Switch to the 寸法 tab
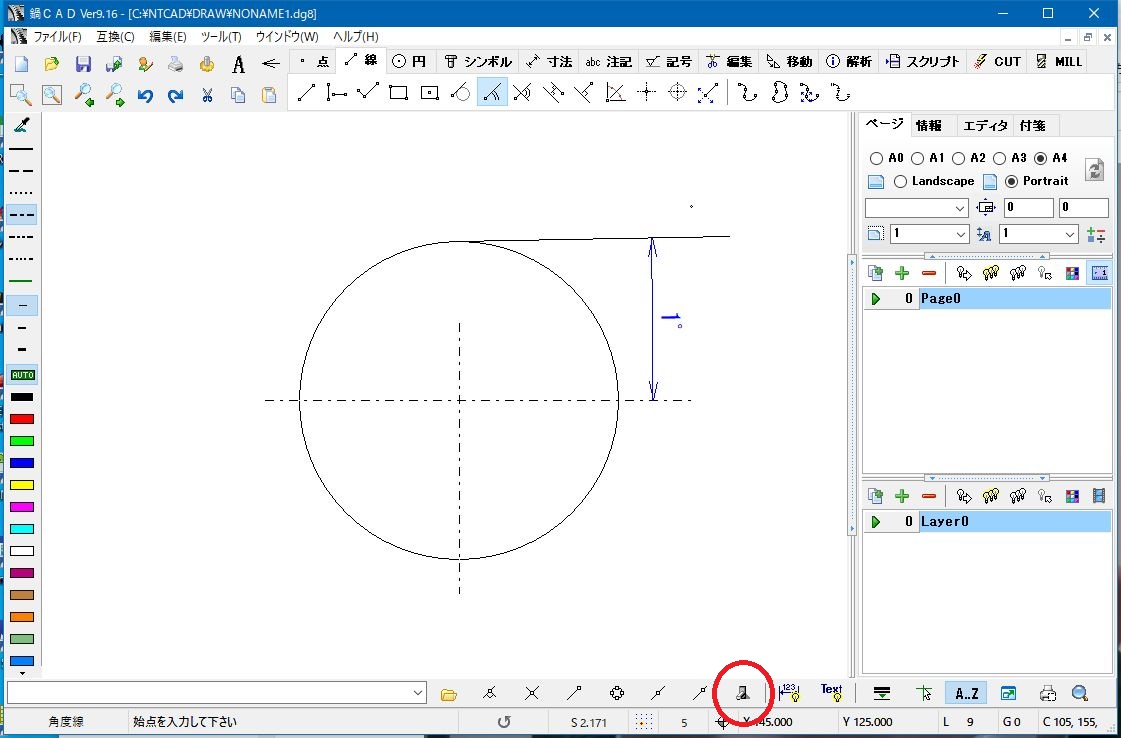 pyautogui.click(x=549, y=62)
